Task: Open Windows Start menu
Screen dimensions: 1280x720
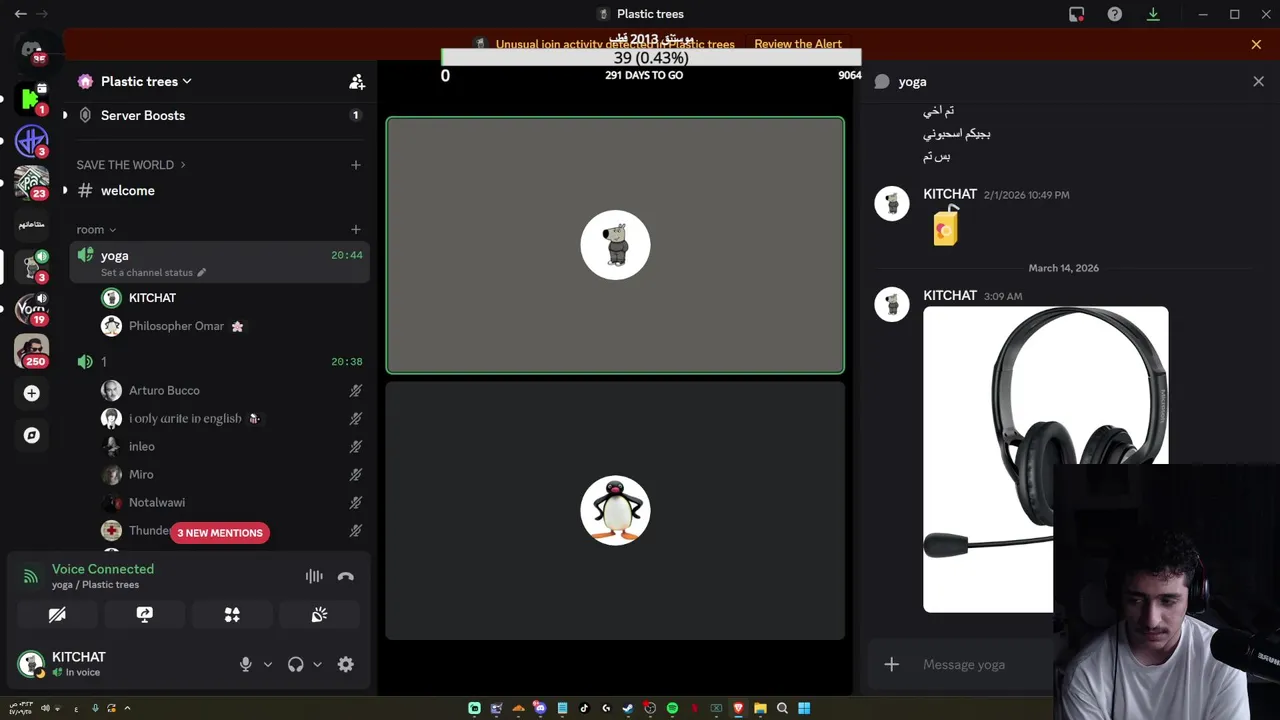Action: [804, 708]
